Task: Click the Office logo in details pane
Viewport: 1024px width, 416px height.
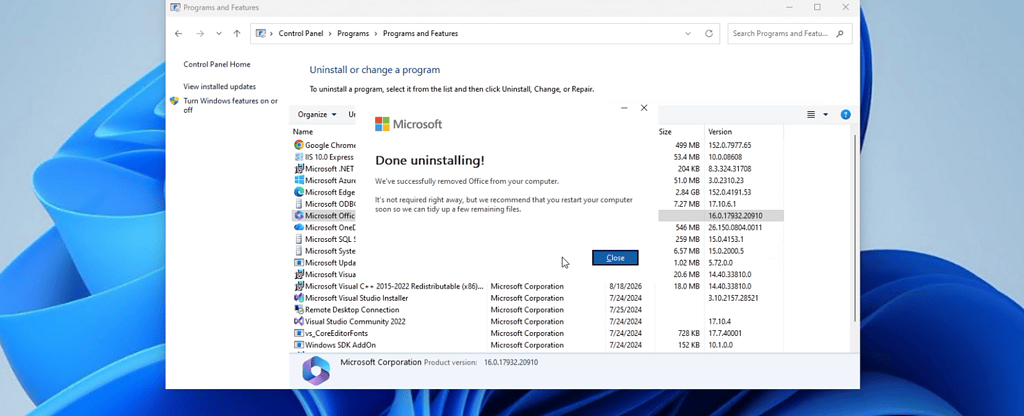Action: [x=316, y=370]
